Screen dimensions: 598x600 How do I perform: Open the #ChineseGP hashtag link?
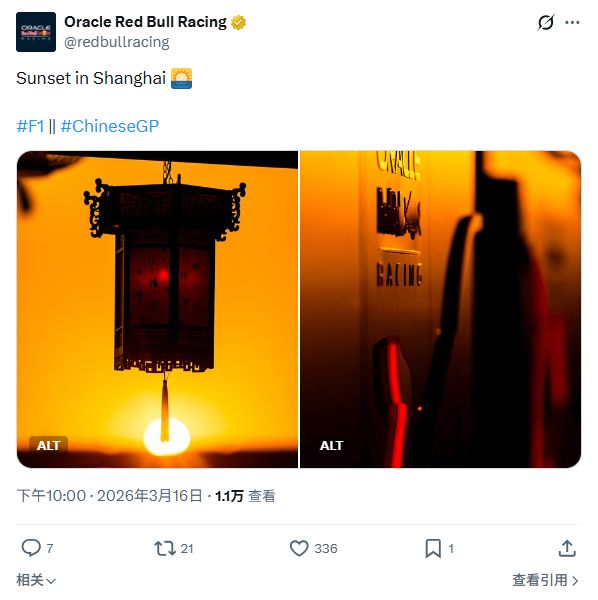(109, 126)
